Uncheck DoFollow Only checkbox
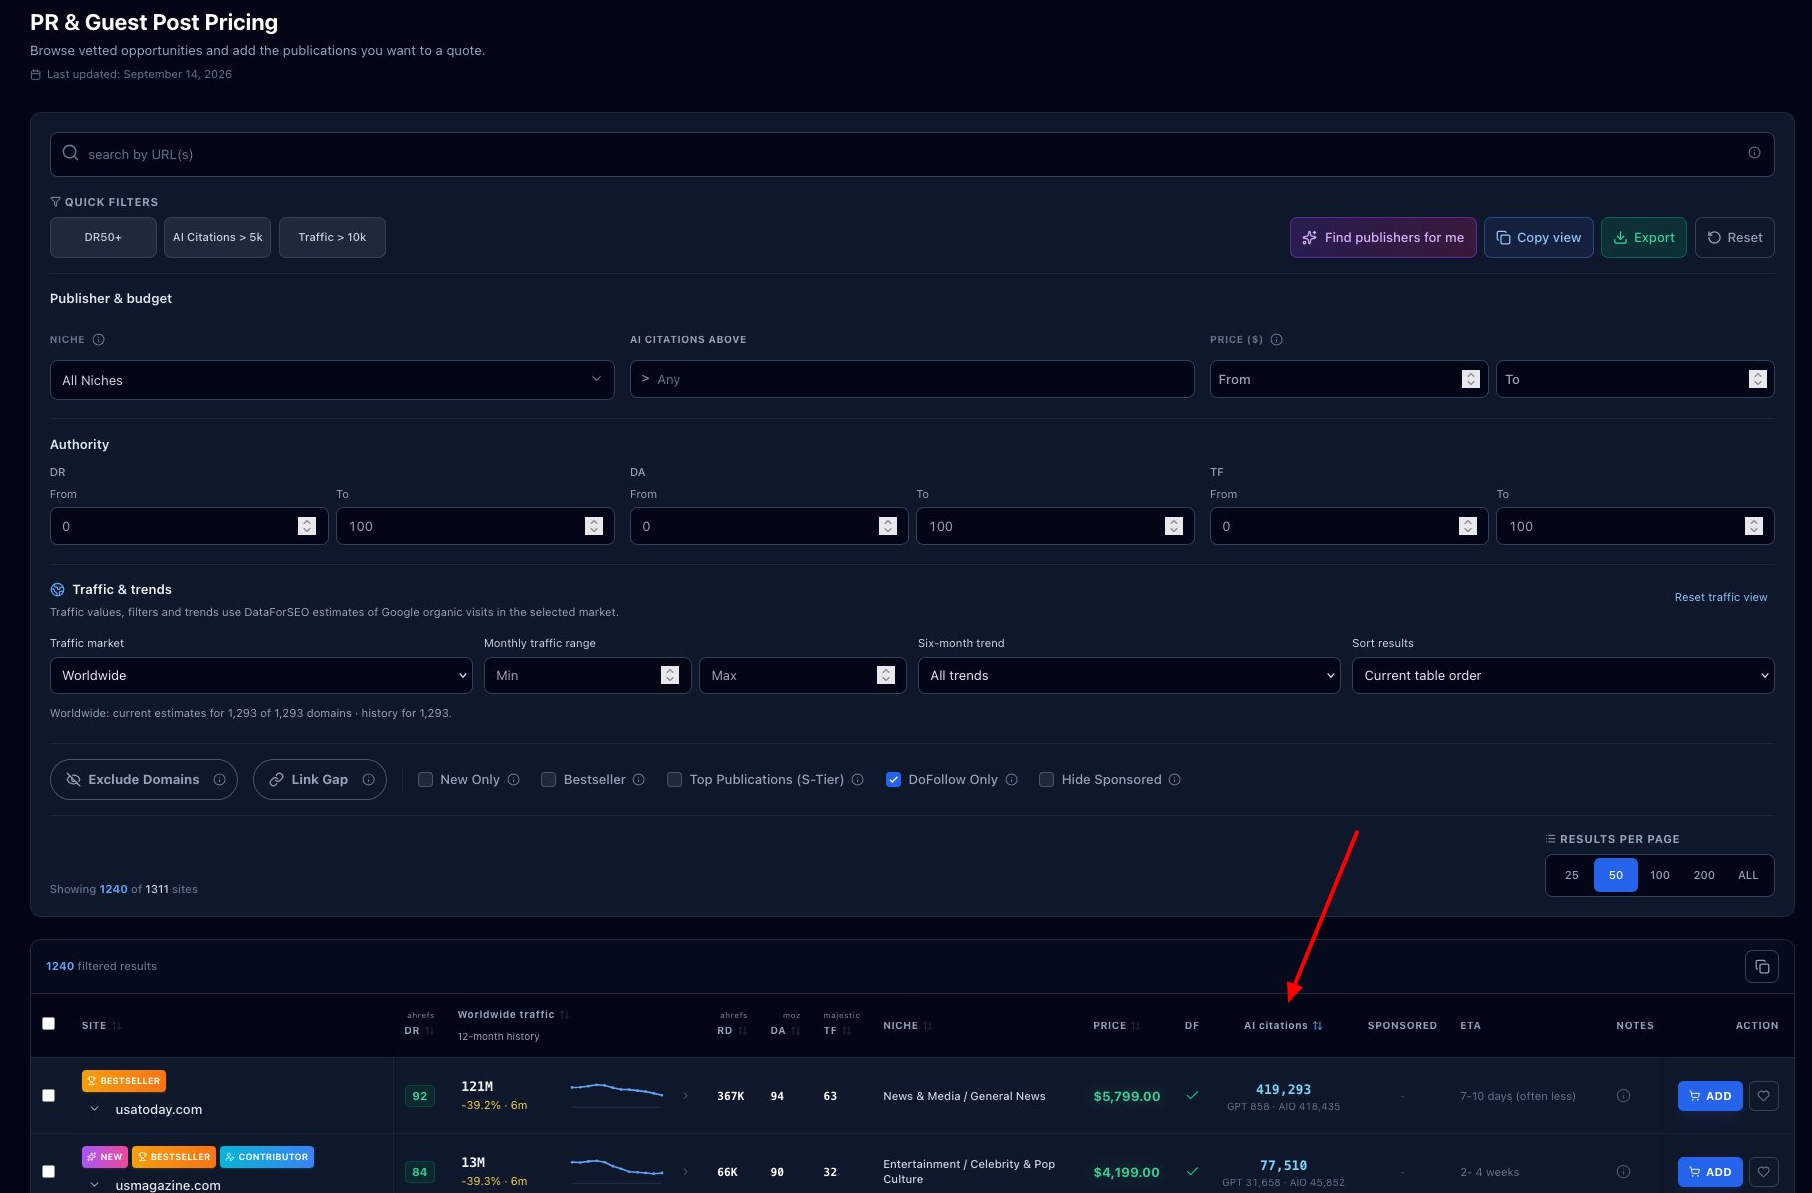1812x1193 pixels. (x=893, y=780)
